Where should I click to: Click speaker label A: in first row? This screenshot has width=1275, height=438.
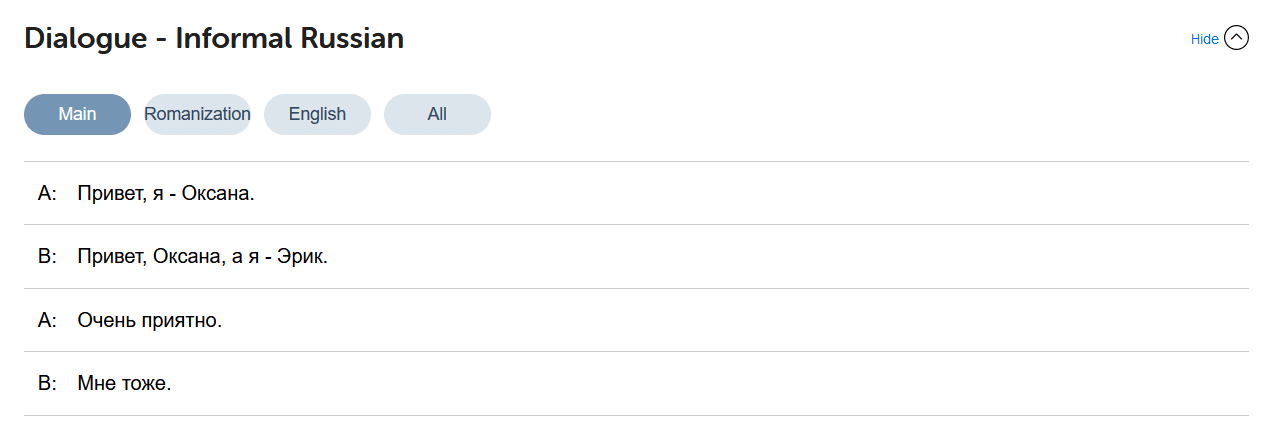coord(47,193)
